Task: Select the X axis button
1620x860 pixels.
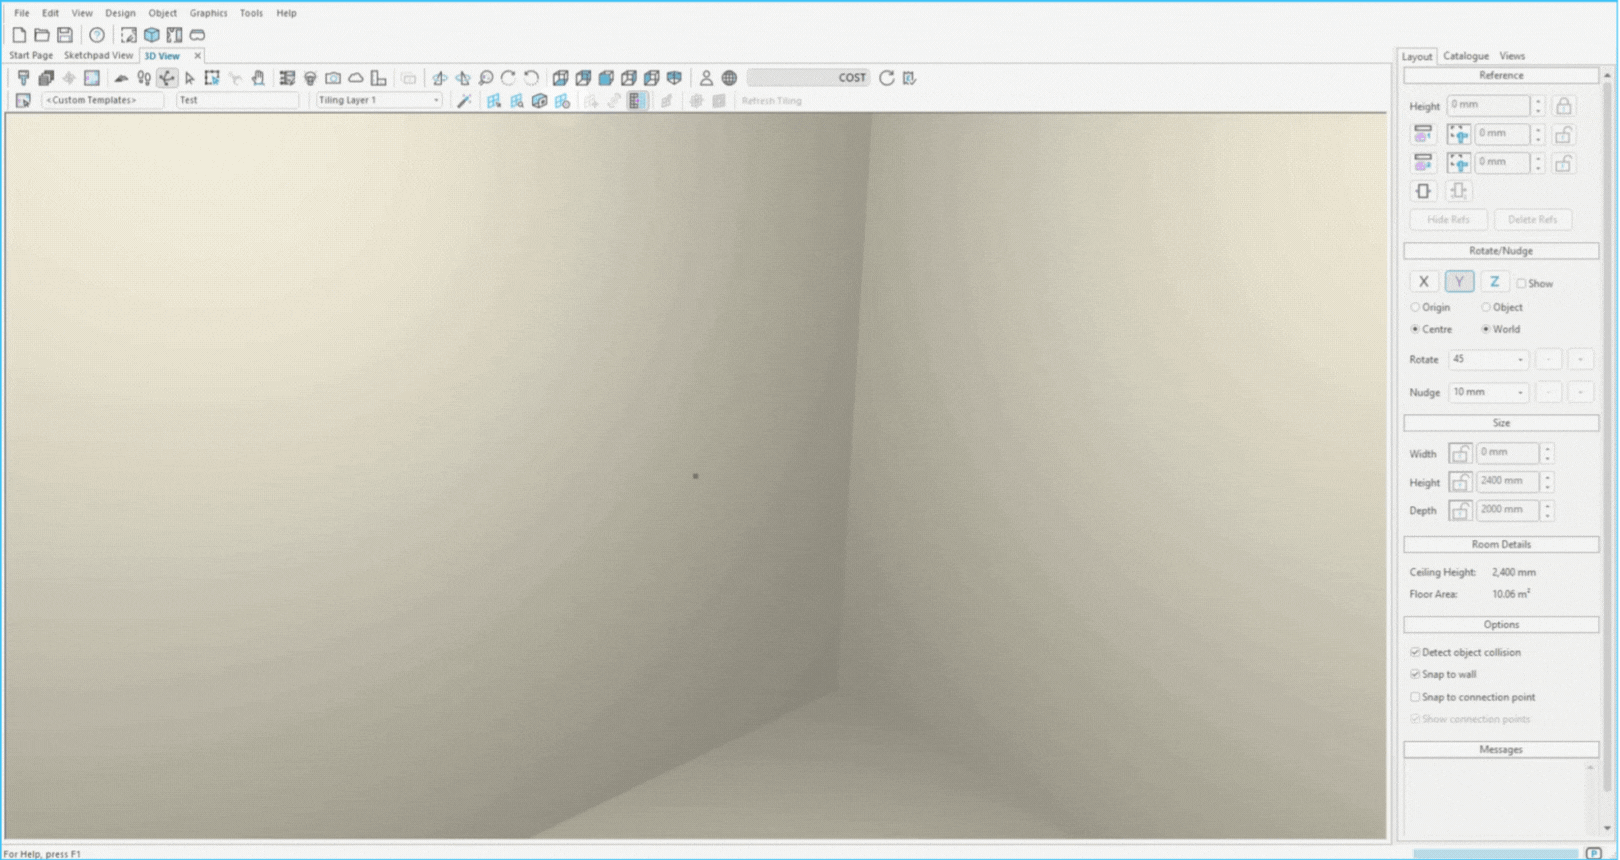Action: [1424, 282]
